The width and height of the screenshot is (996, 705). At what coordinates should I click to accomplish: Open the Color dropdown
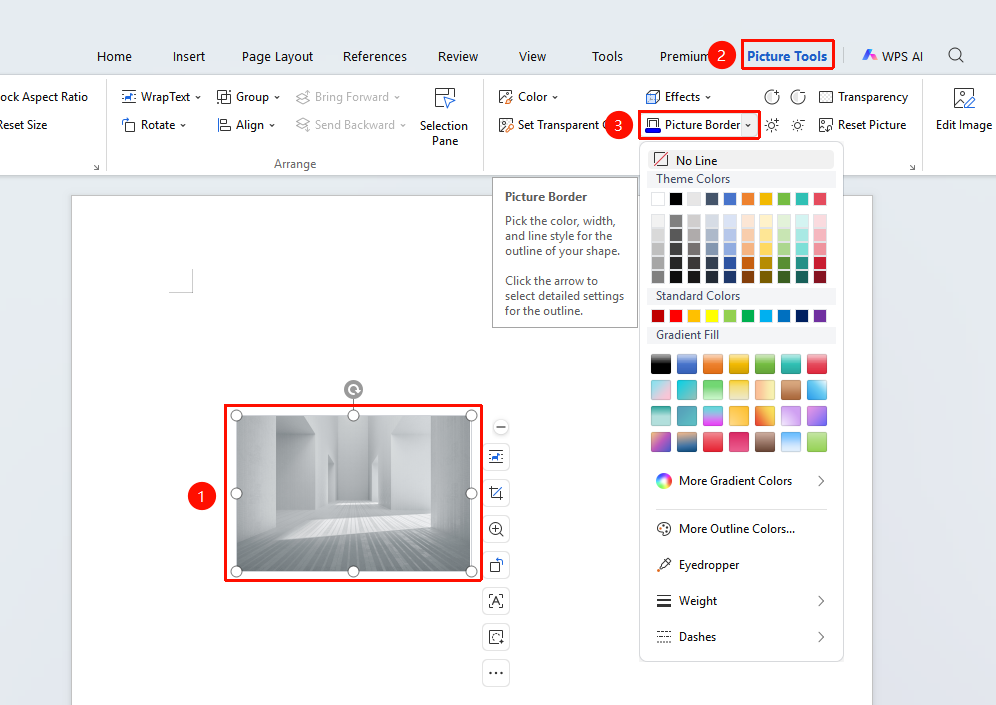point(528,97)
